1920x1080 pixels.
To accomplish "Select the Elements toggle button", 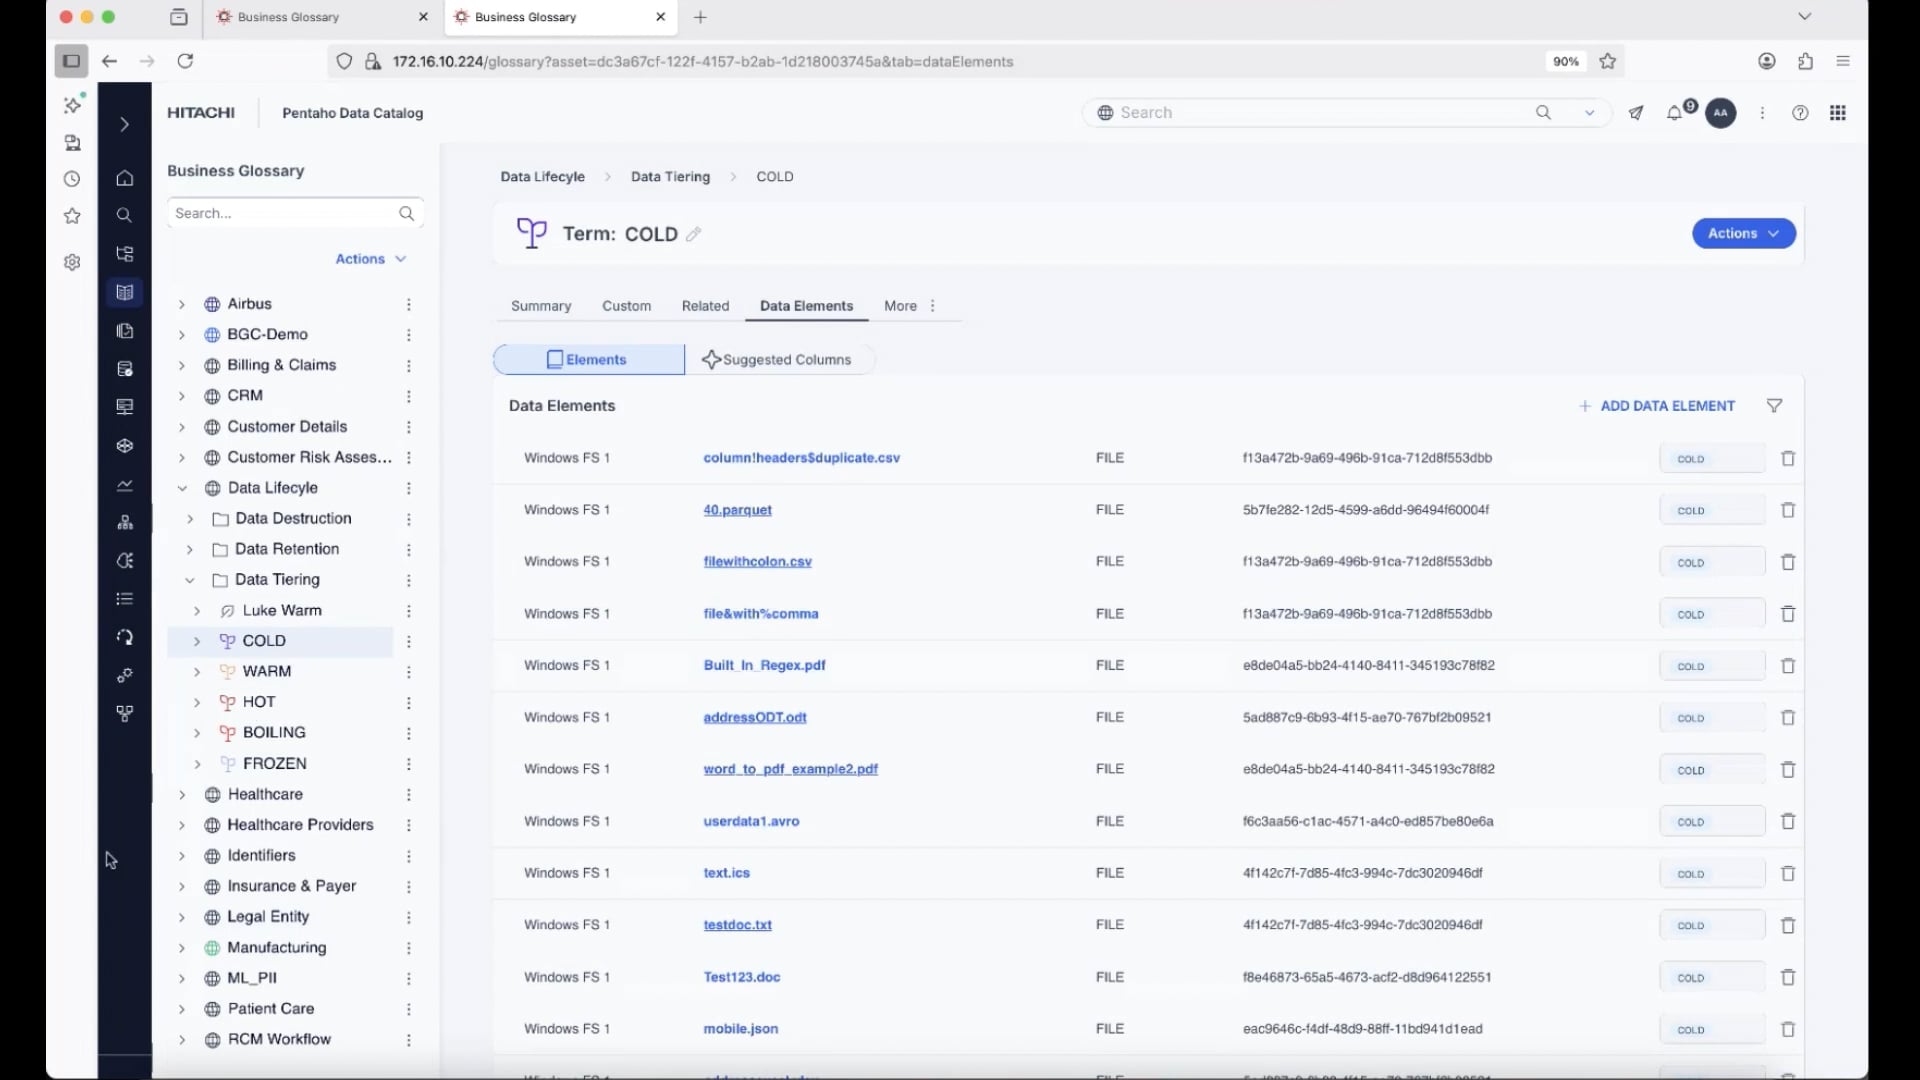I will coord(588,360).
